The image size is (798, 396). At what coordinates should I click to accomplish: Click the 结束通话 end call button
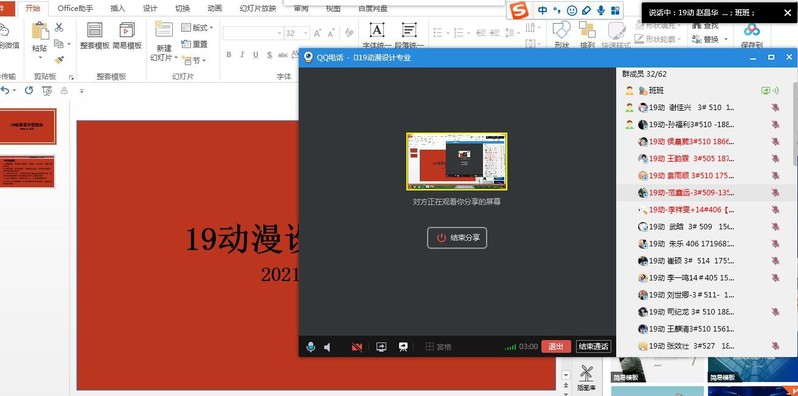coord(593,347)
